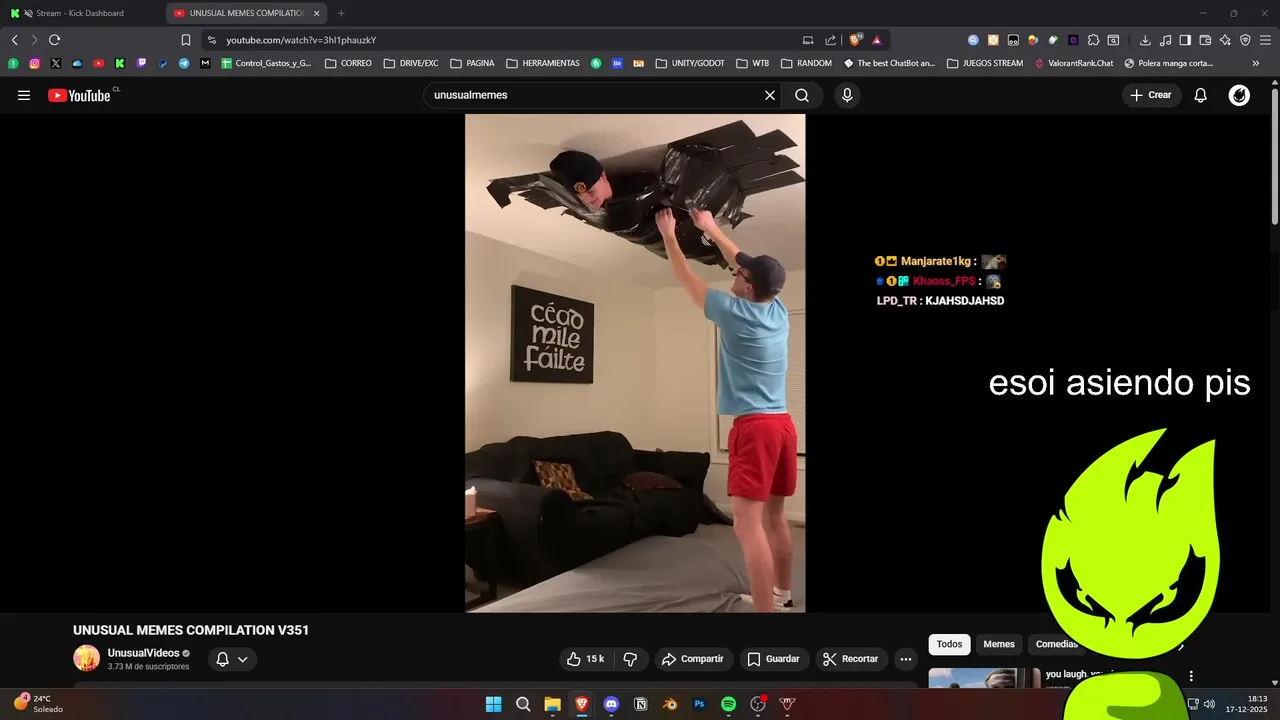Open ValorantRank.Chat bookmark
Image resolution: width=1280 pixels, height=720 pixels.
click(1074, 63)
